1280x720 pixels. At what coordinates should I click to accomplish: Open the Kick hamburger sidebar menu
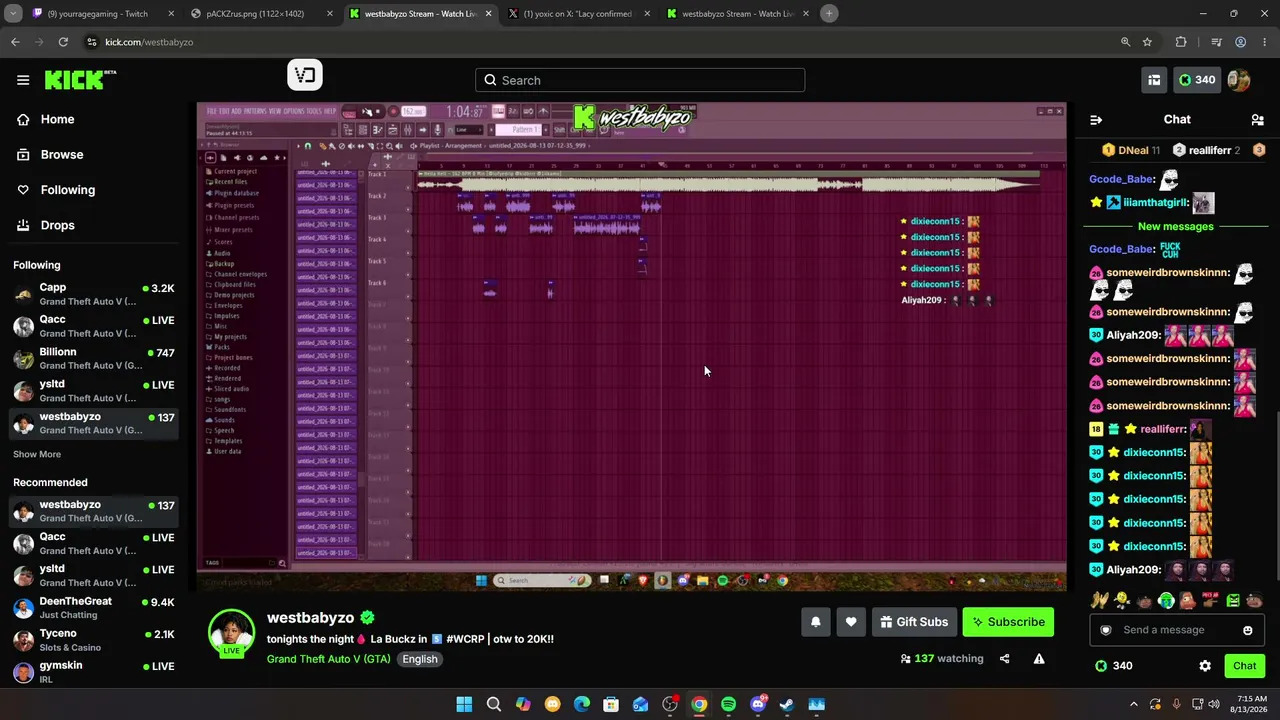[23, 80]
